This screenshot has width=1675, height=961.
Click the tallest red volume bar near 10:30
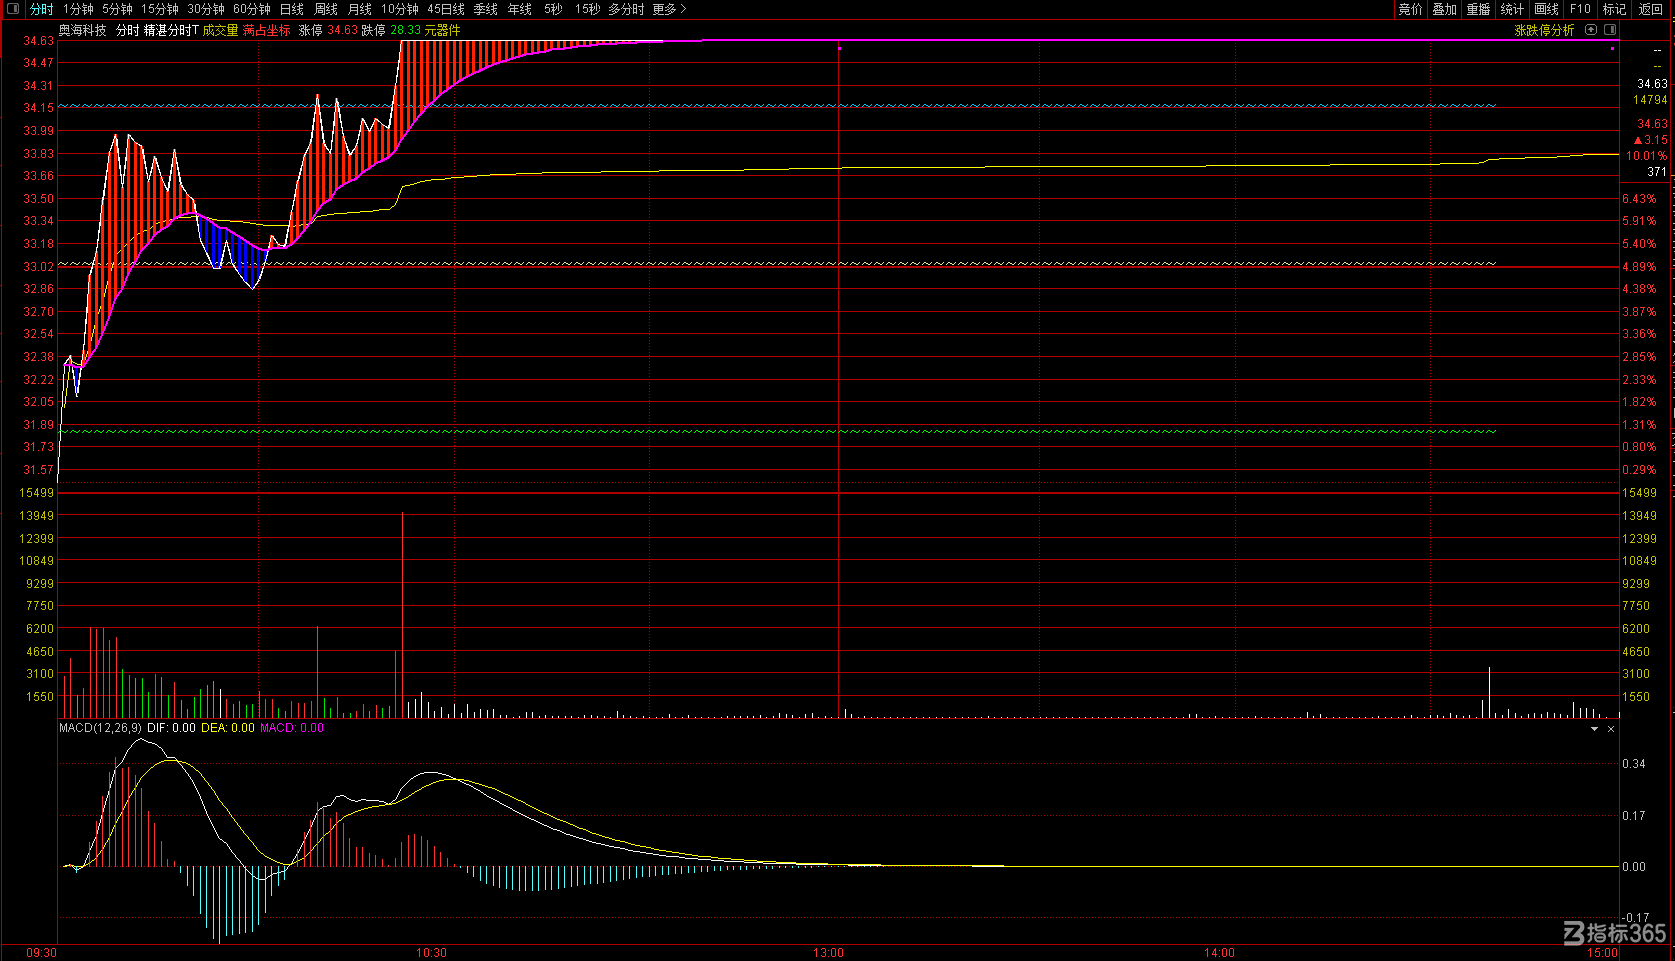[x=402, y=615]
